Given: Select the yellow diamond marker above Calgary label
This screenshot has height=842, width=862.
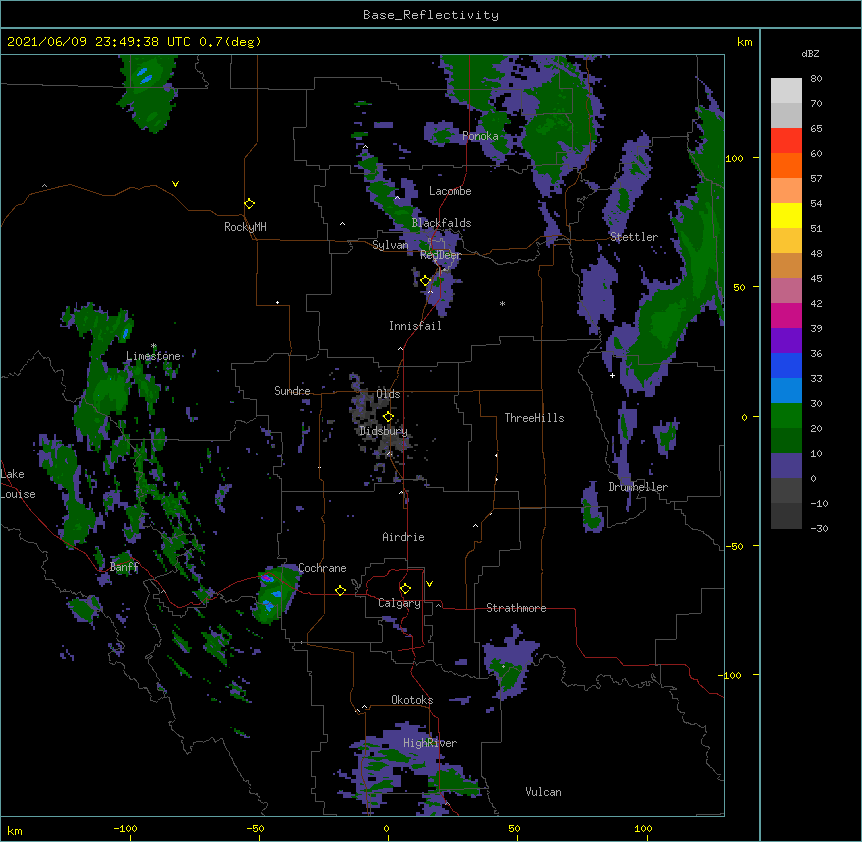Looking at the screenshot, I should pos(405,589).
